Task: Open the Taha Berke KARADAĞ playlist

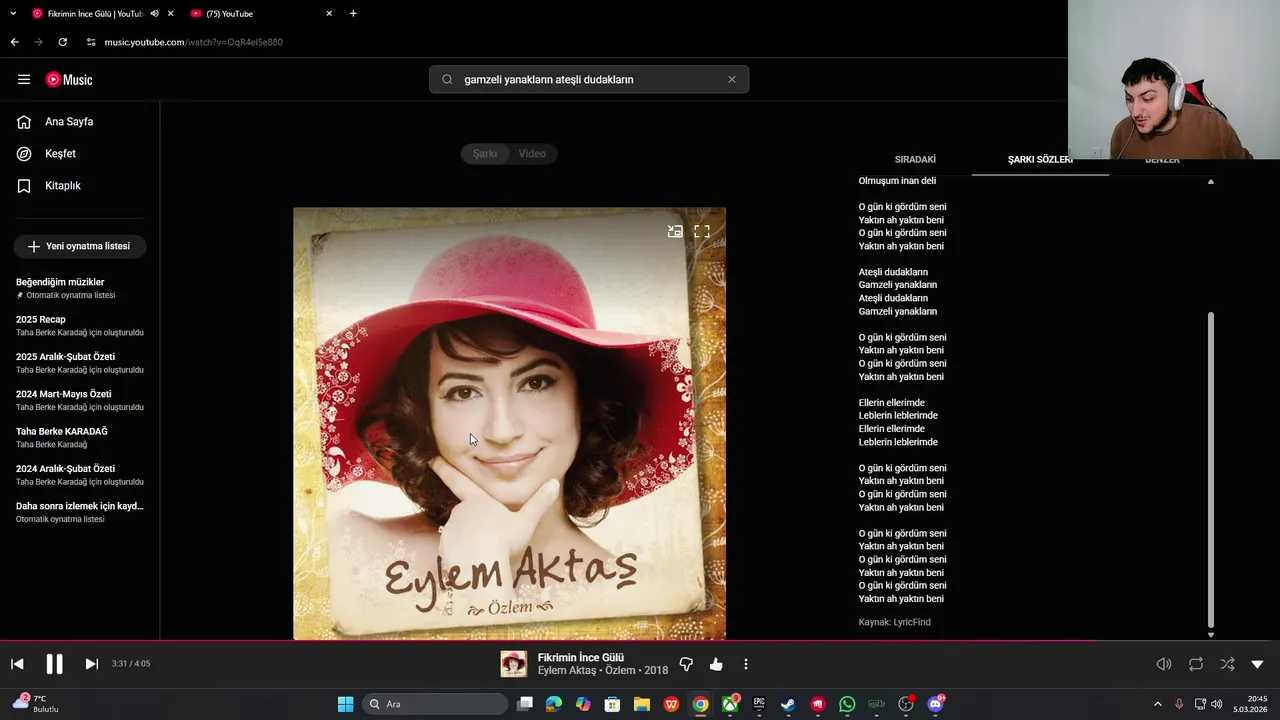Action: (80, 437)
